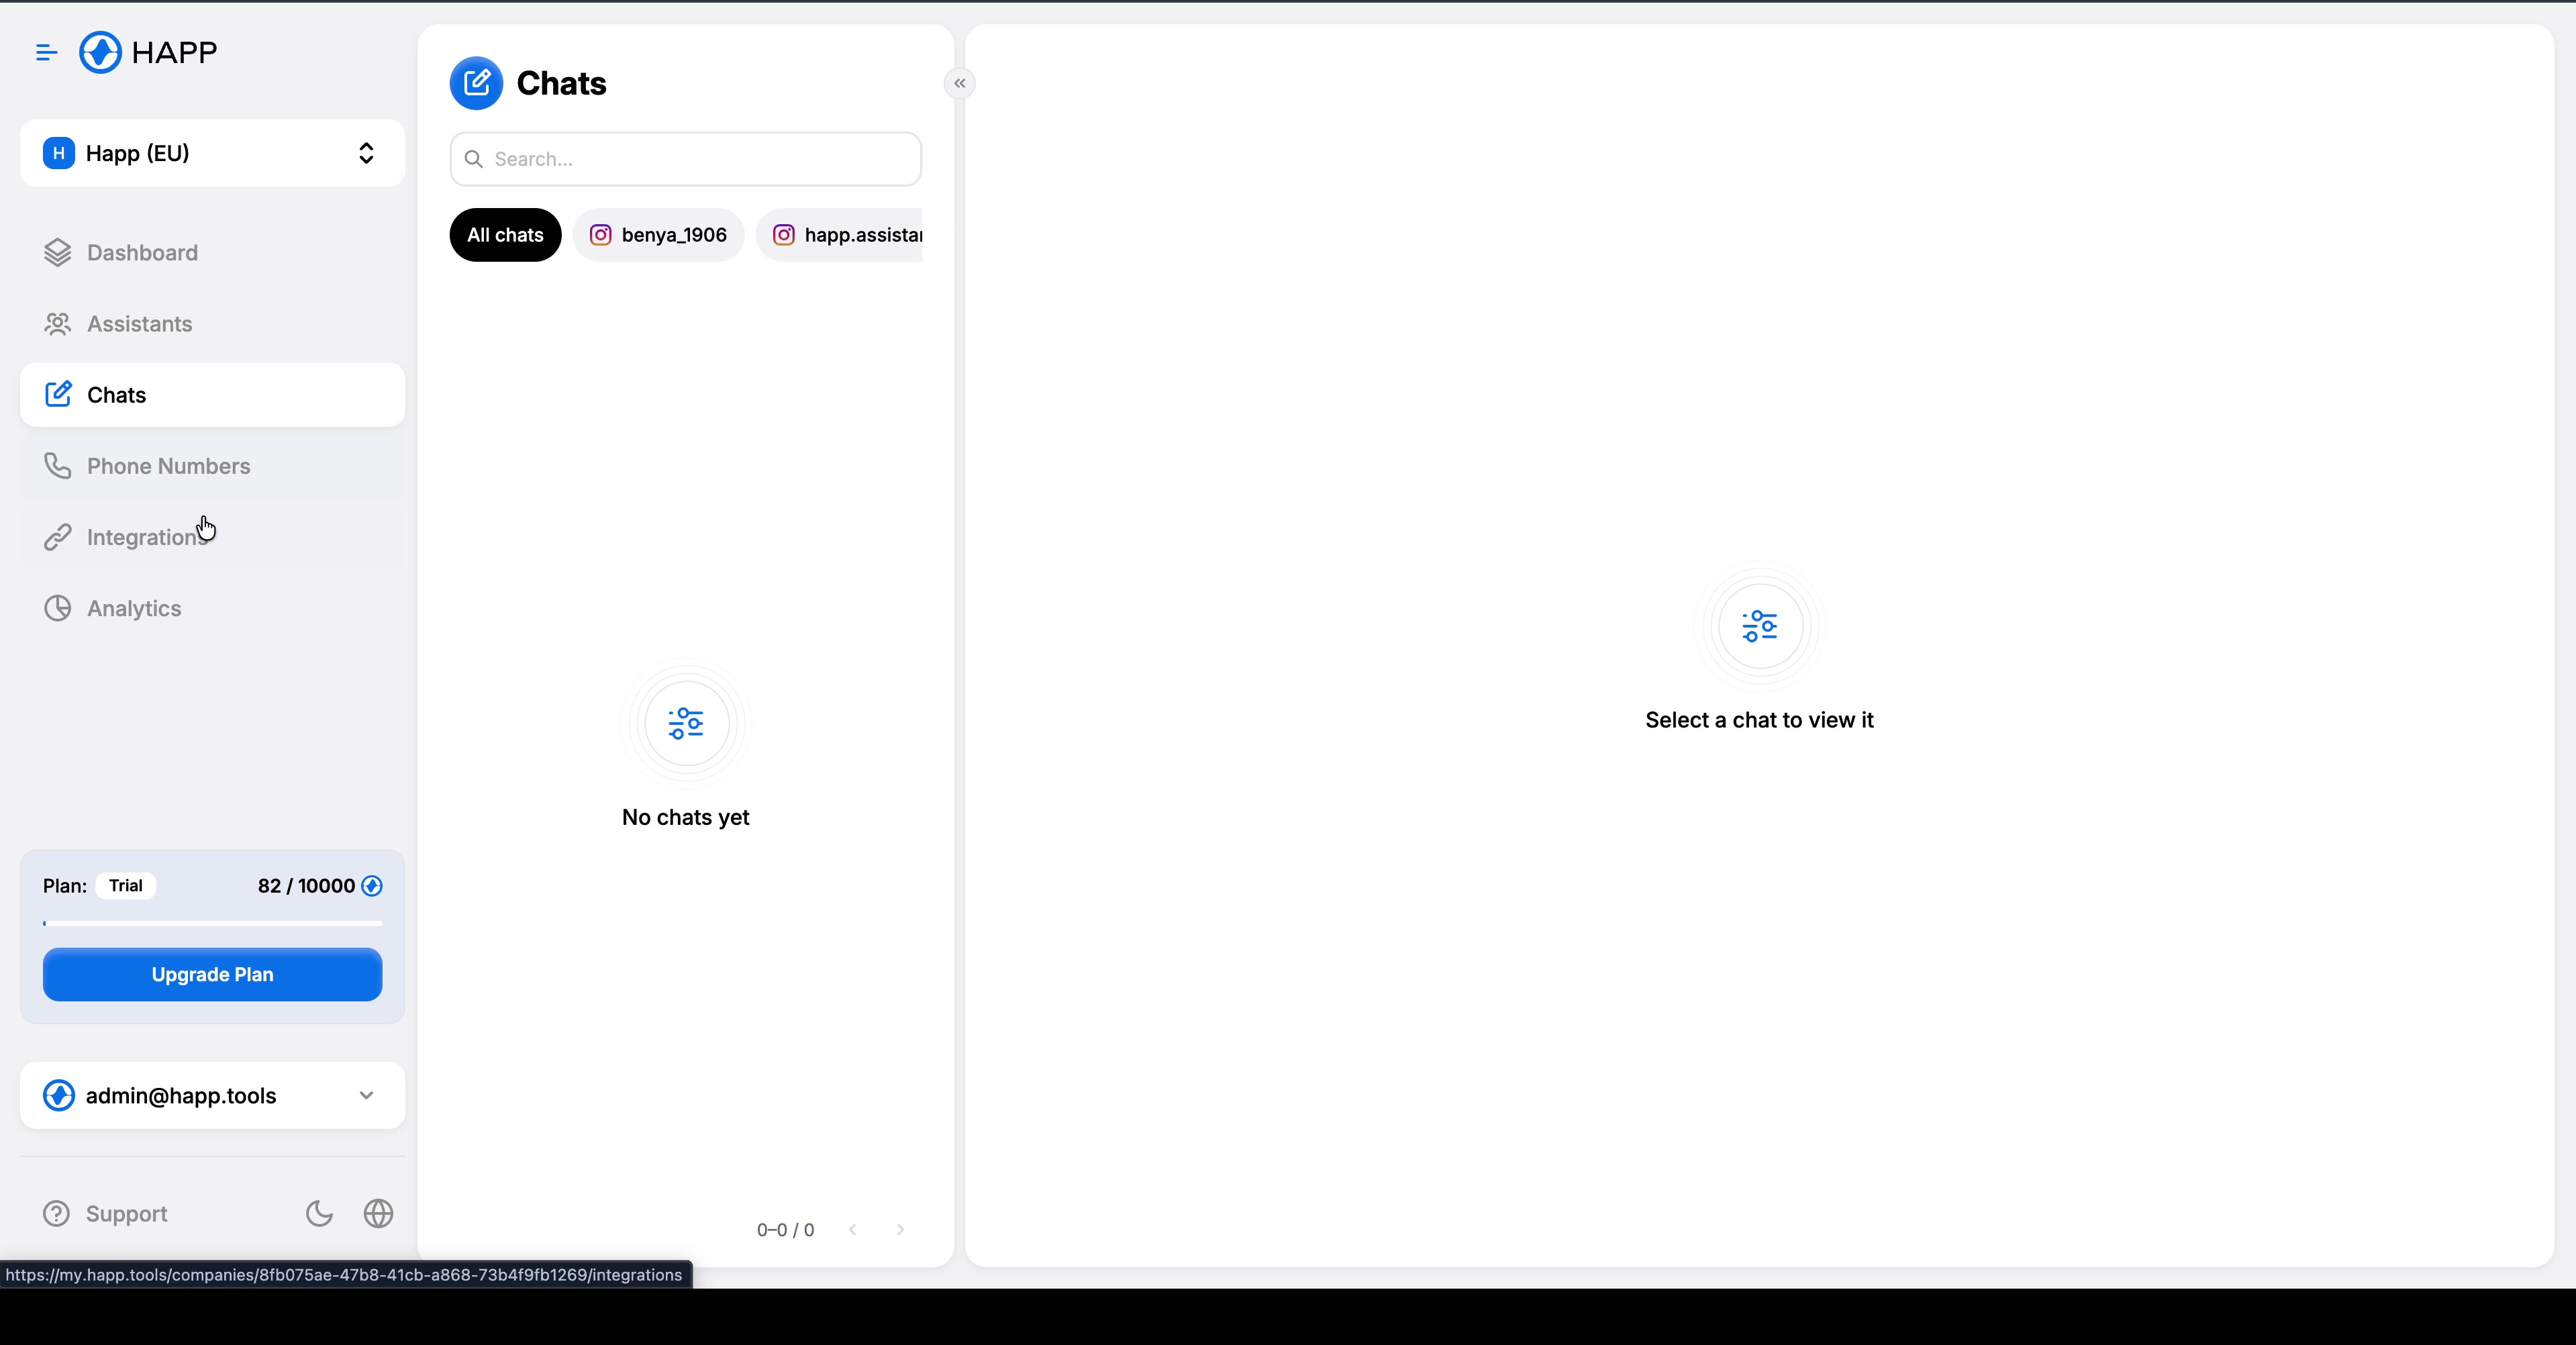Go to next page of chats

(x=900, y=1229)
